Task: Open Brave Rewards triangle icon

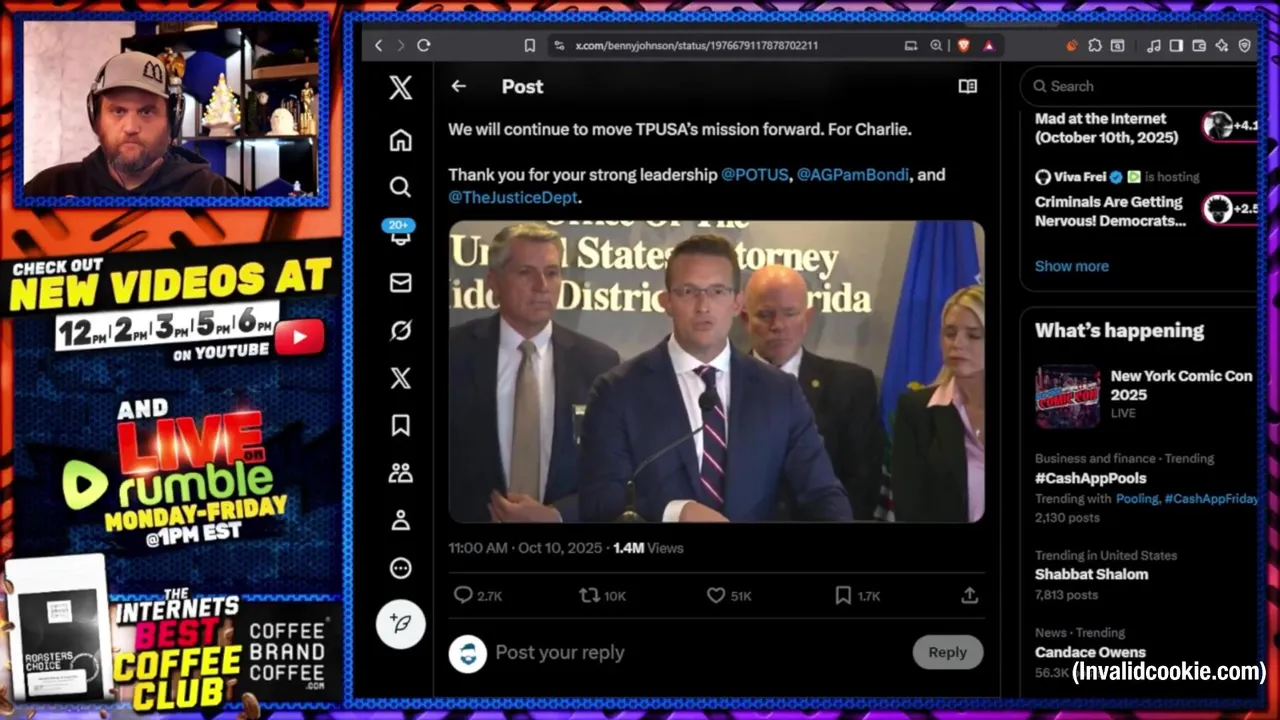Action: [x=988, y=45]
